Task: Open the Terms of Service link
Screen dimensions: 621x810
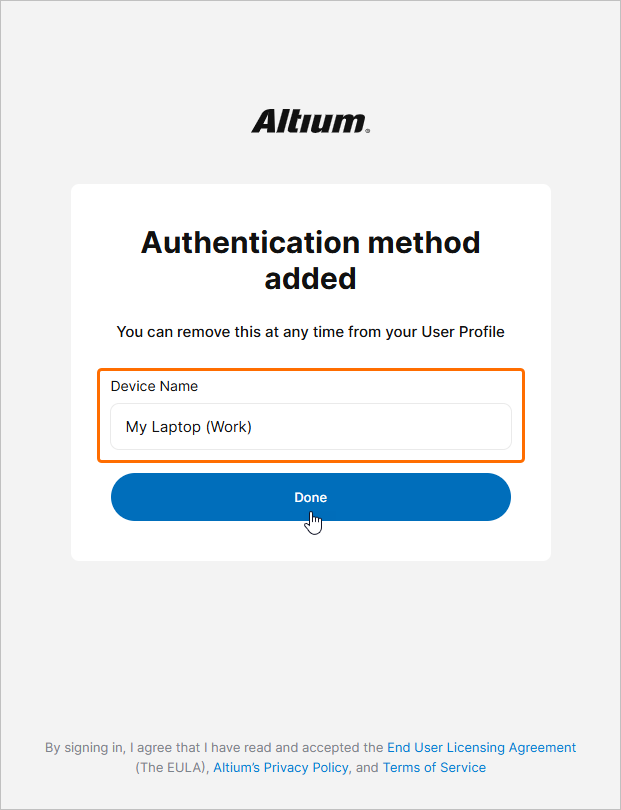Action: (434, 768)
